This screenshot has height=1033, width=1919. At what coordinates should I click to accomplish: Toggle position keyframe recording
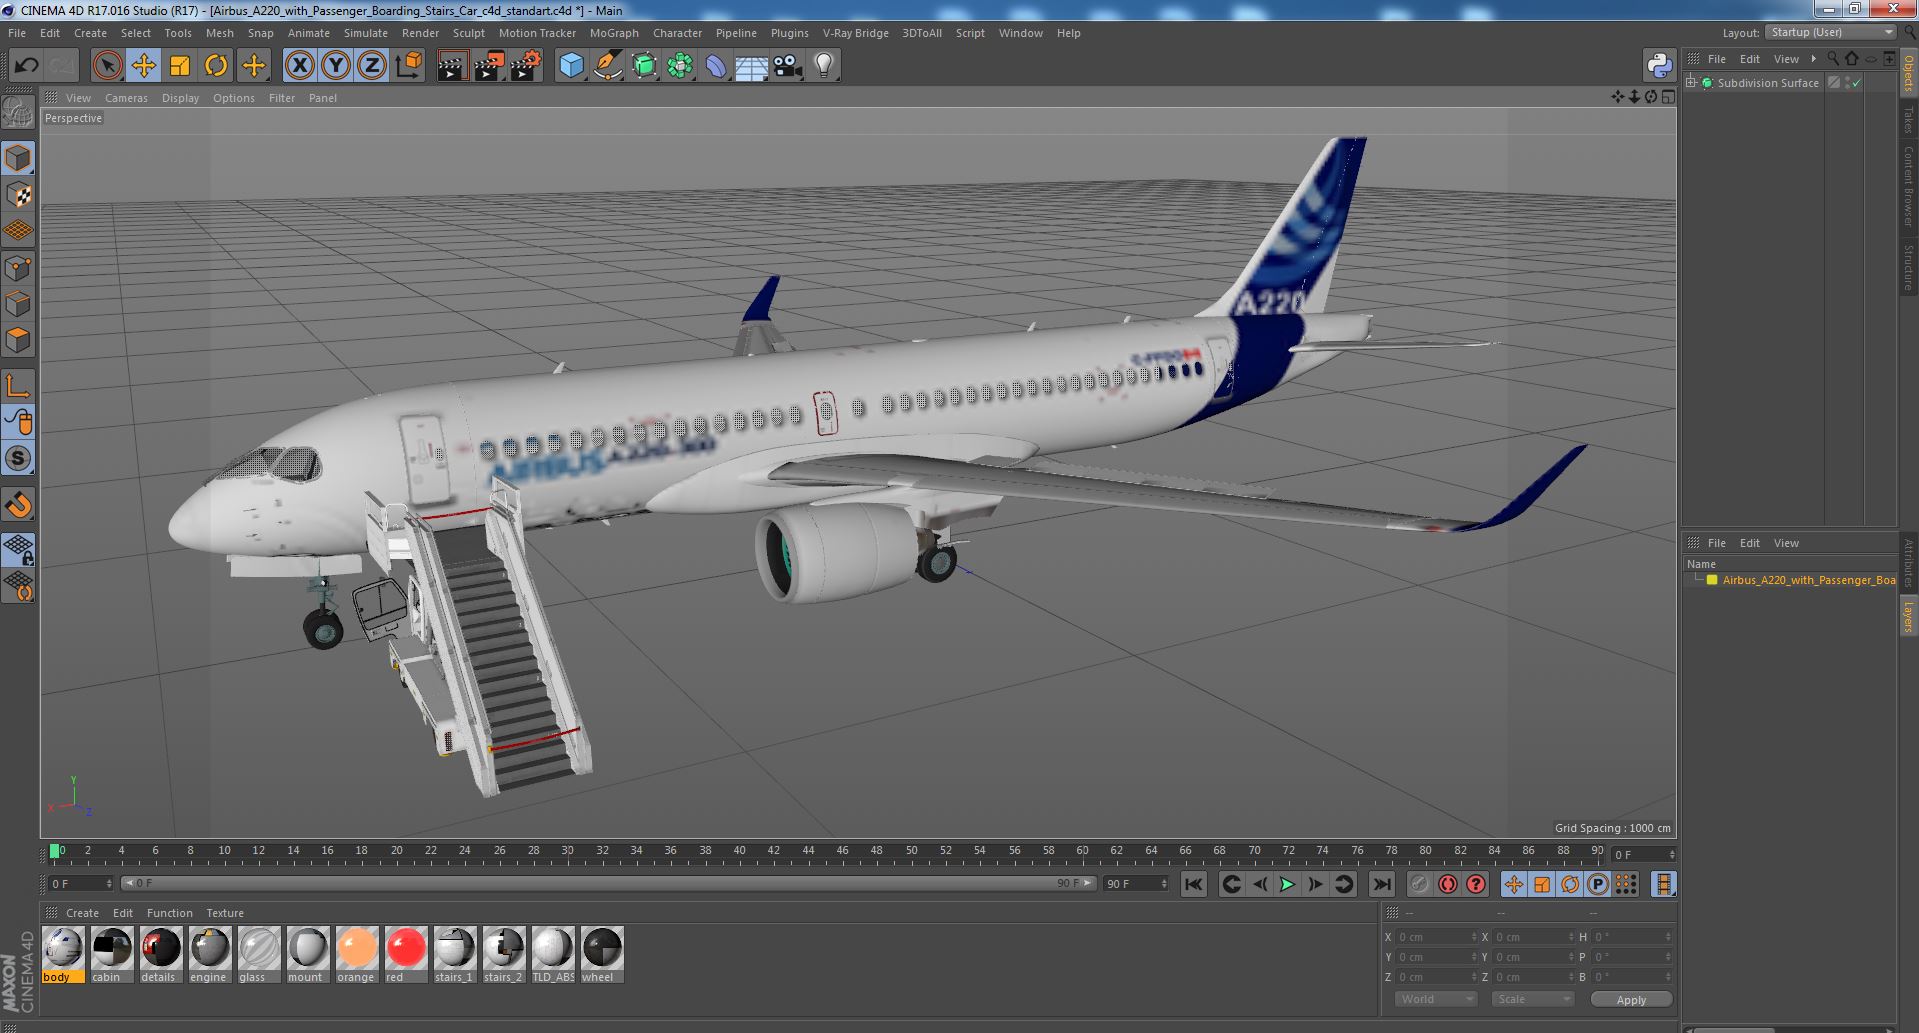click(1514, 884)
